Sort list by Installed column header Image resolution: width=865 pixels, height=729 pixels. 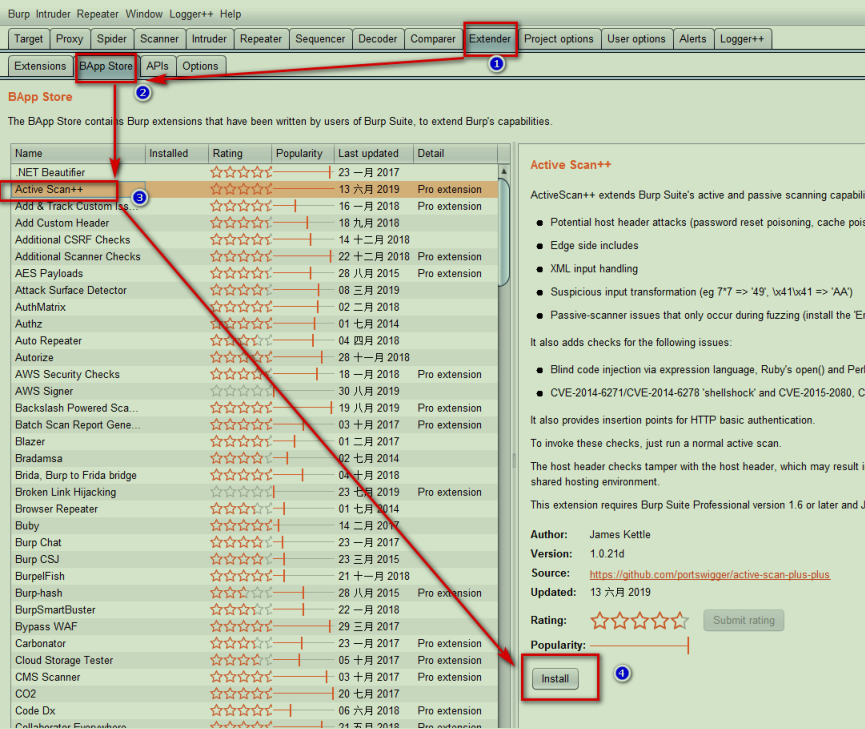pos(177,153)
